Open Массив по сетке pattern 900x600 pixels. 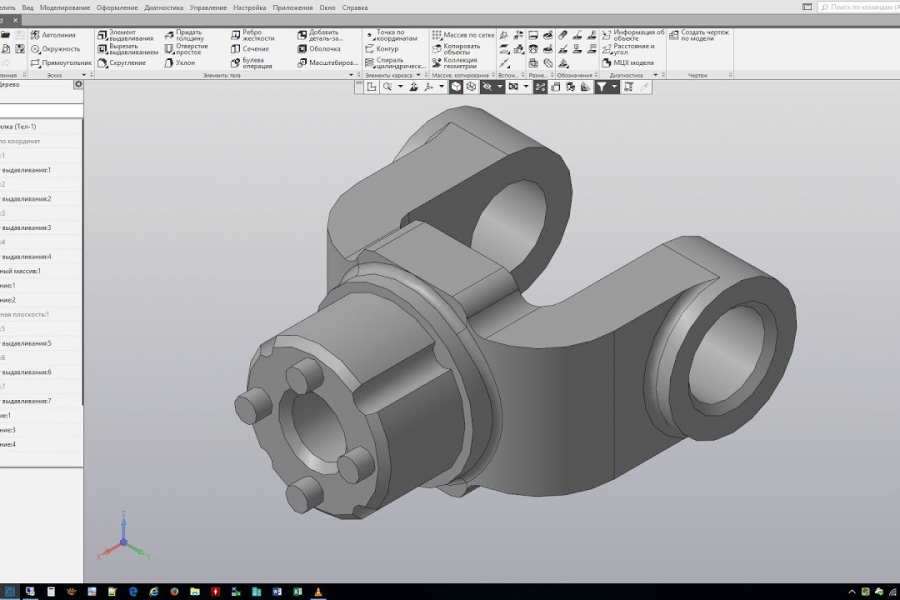(463, 35)
